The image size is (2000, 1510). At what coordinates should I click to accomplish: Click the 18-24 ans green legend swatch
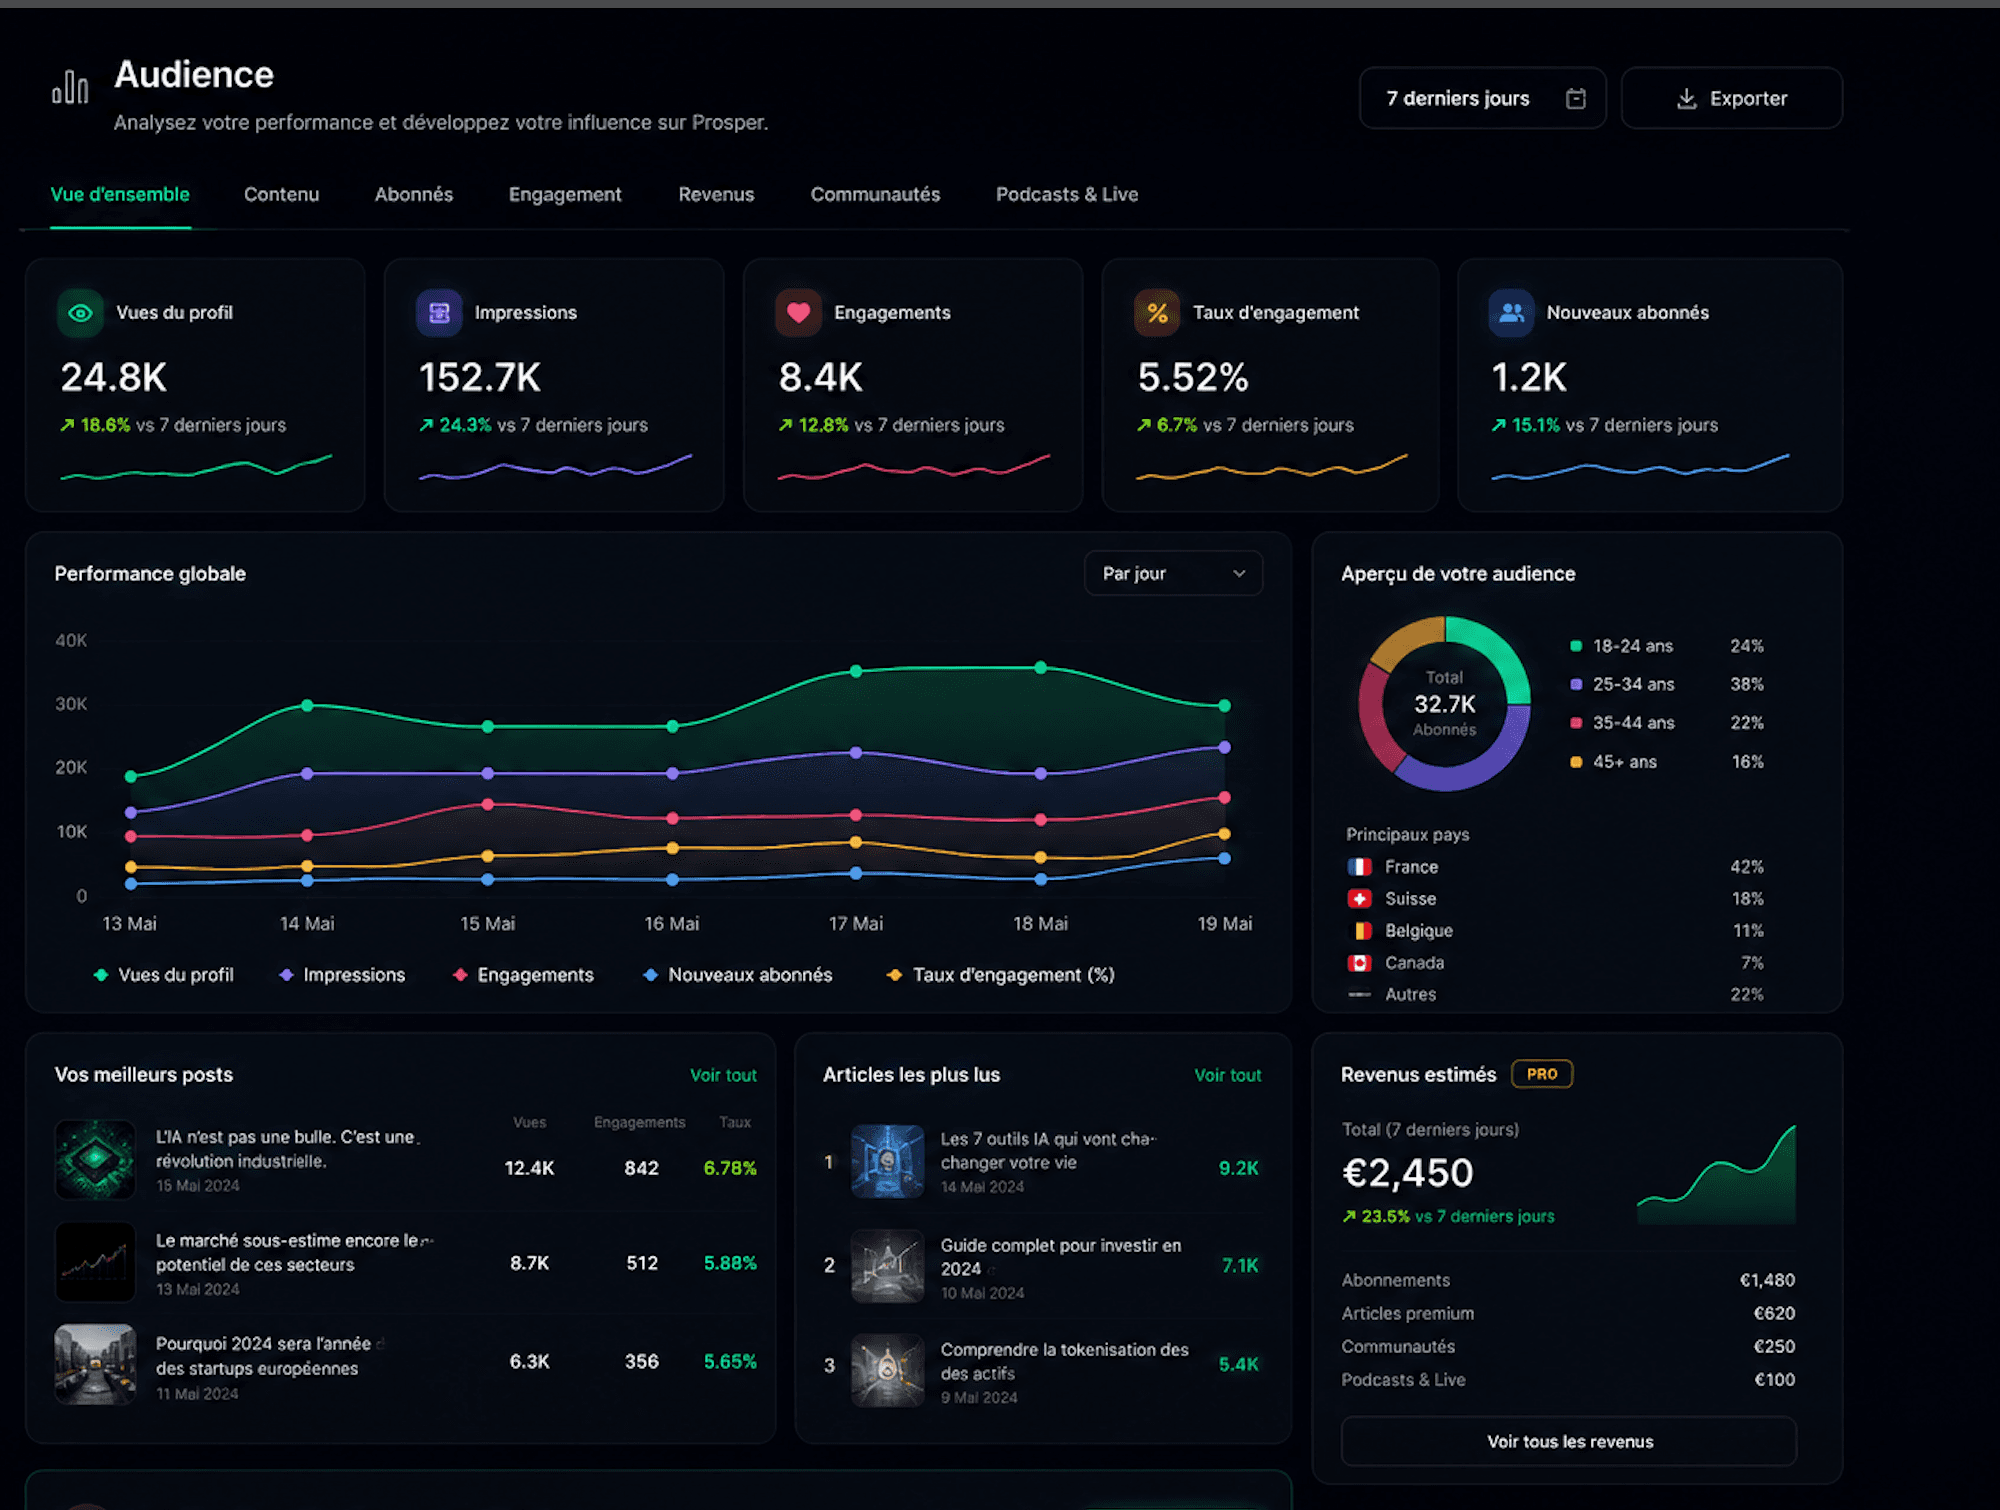point(1576,646)
